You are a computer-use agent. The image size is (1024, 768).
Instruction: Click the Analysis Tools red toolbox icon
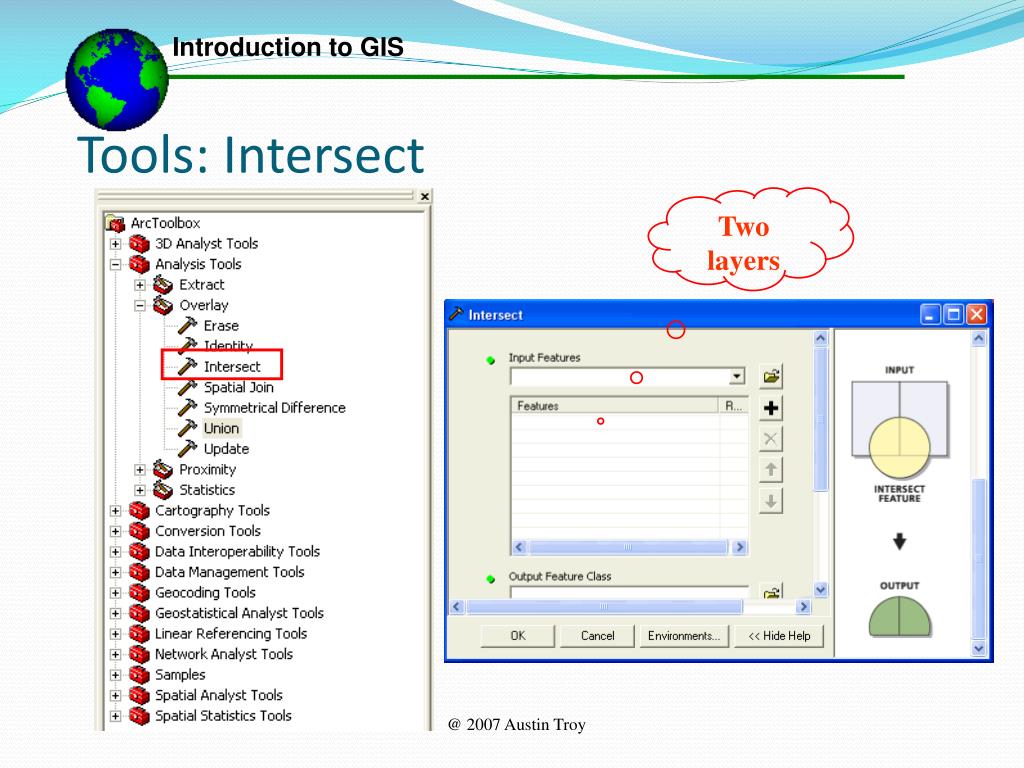click(139, 264)
